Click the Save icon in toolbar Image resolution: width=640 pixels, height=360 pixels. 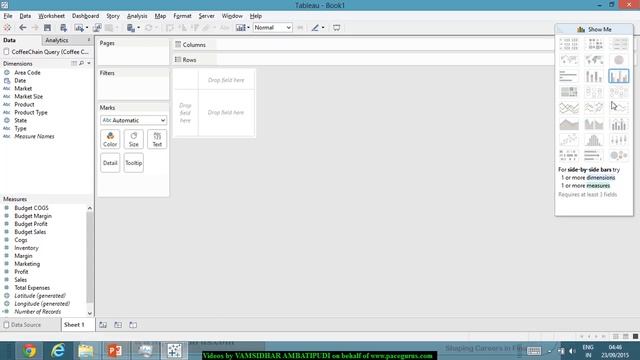(47, 28)
